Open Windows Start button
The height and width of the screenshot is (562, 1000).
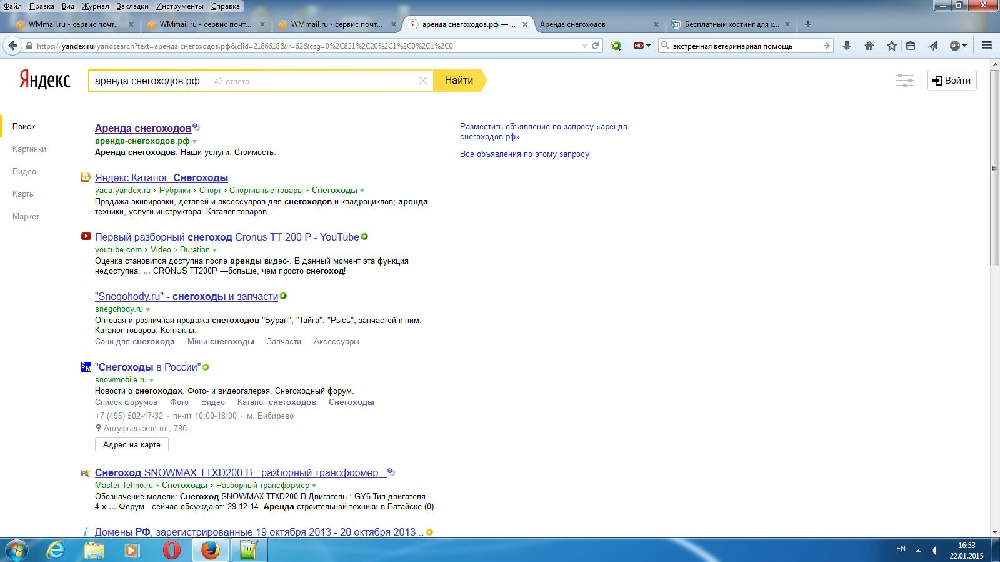[16, 550]
